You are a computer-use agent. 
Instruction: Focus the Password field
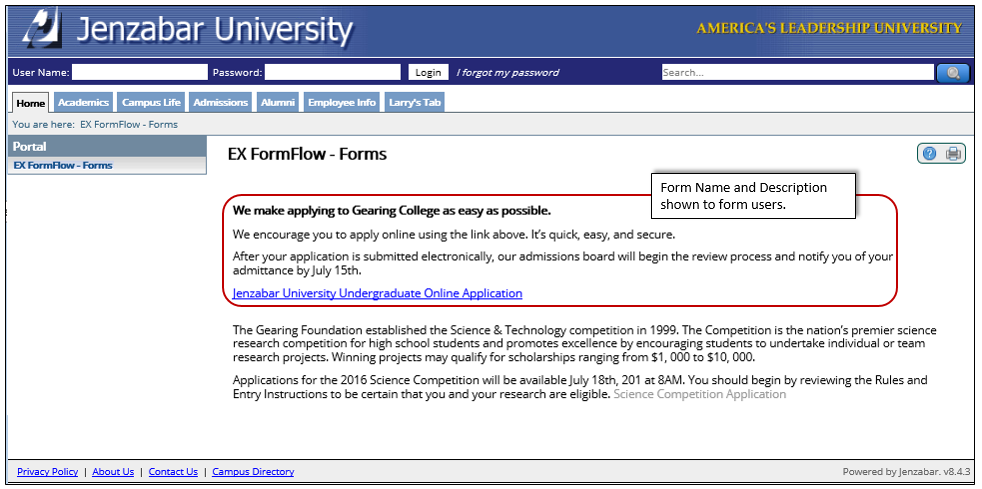click(x=333, y=73)
